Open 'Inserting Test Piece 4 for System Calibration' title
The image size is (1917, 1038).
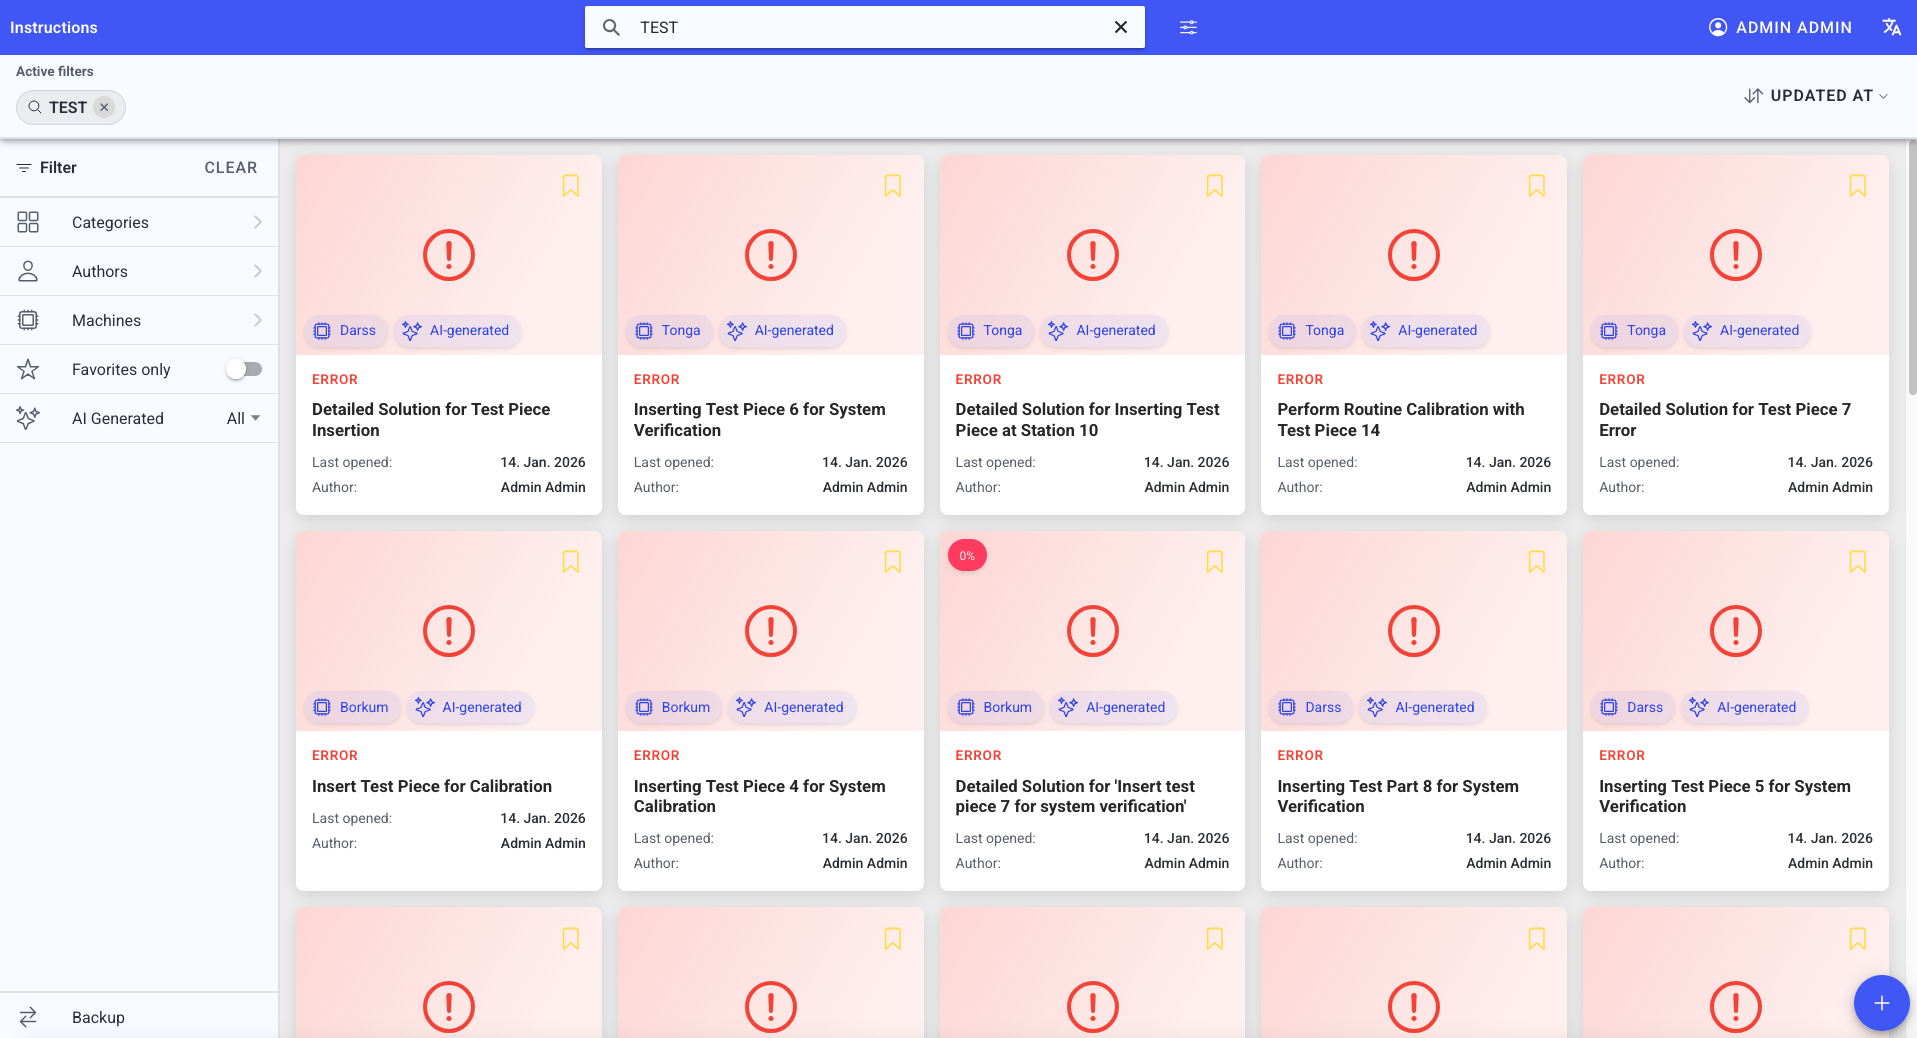[x=759, y=796]
